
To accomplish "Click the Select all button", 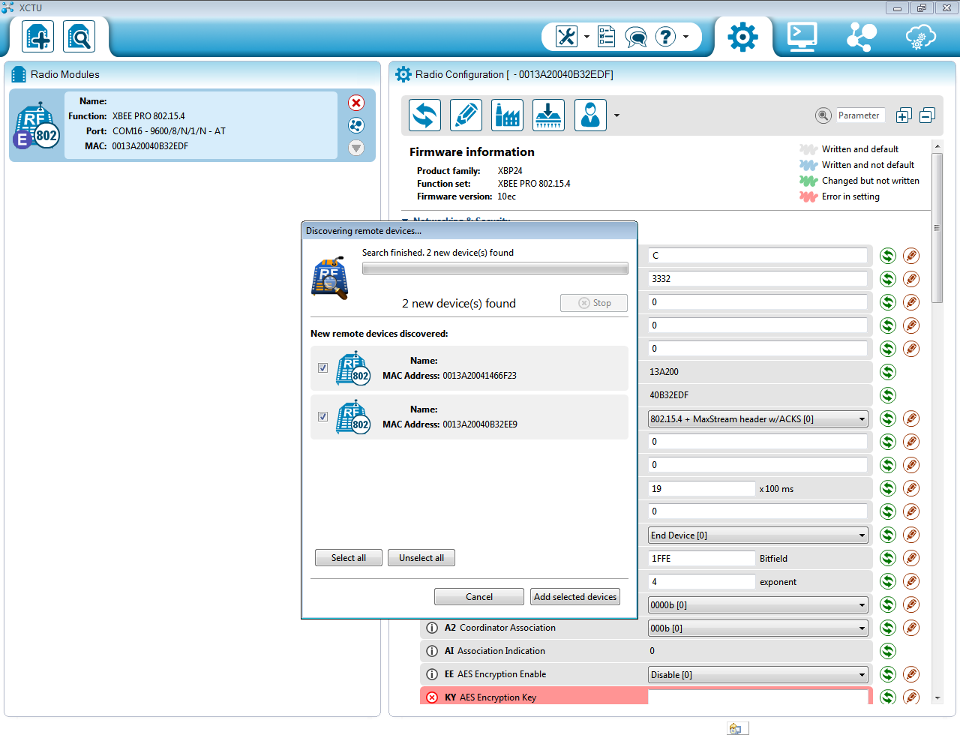I will click(348, 558).
